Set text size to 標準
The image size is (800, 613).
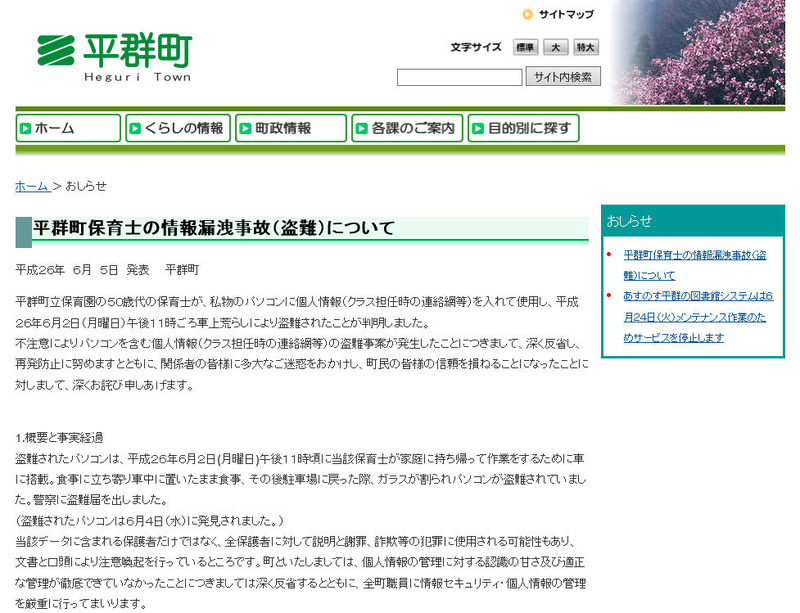tap(525, 47)
